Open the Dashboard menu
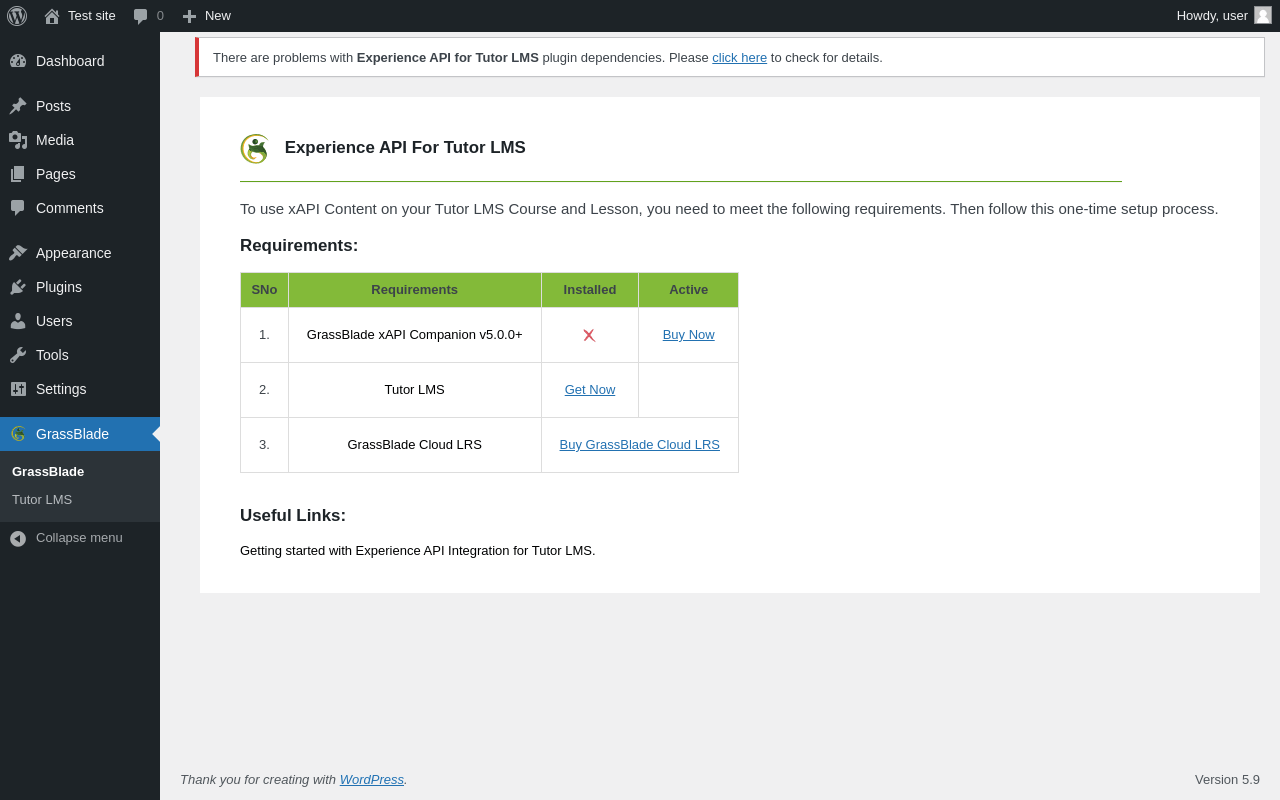Image resolution: width=1280 pixels, height=800 pixels. pos(80,61)
